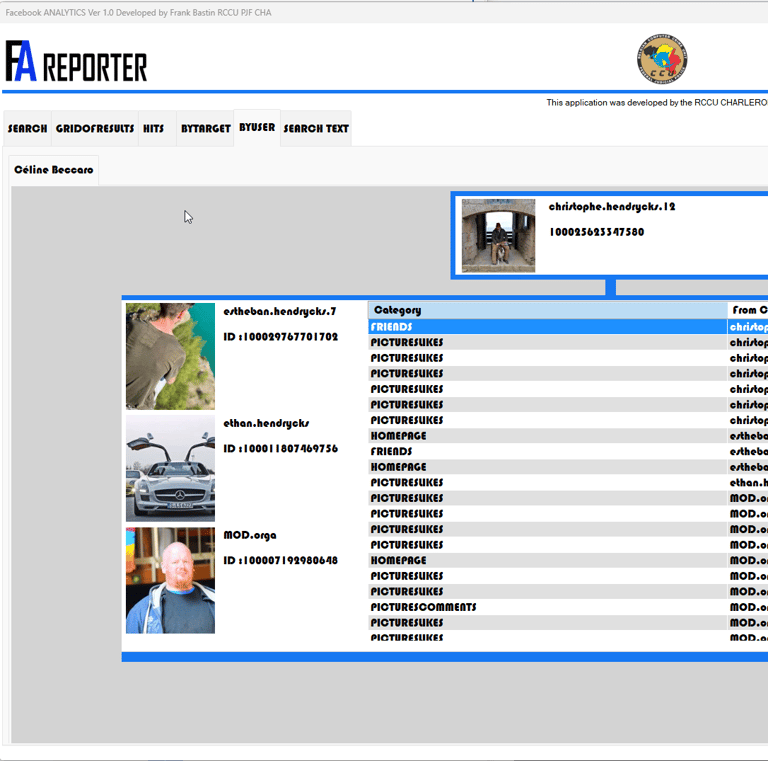This screenshot has height=761, width=768.
Task: Click the ethan.hendrycks name label
Action: [266, 423]
